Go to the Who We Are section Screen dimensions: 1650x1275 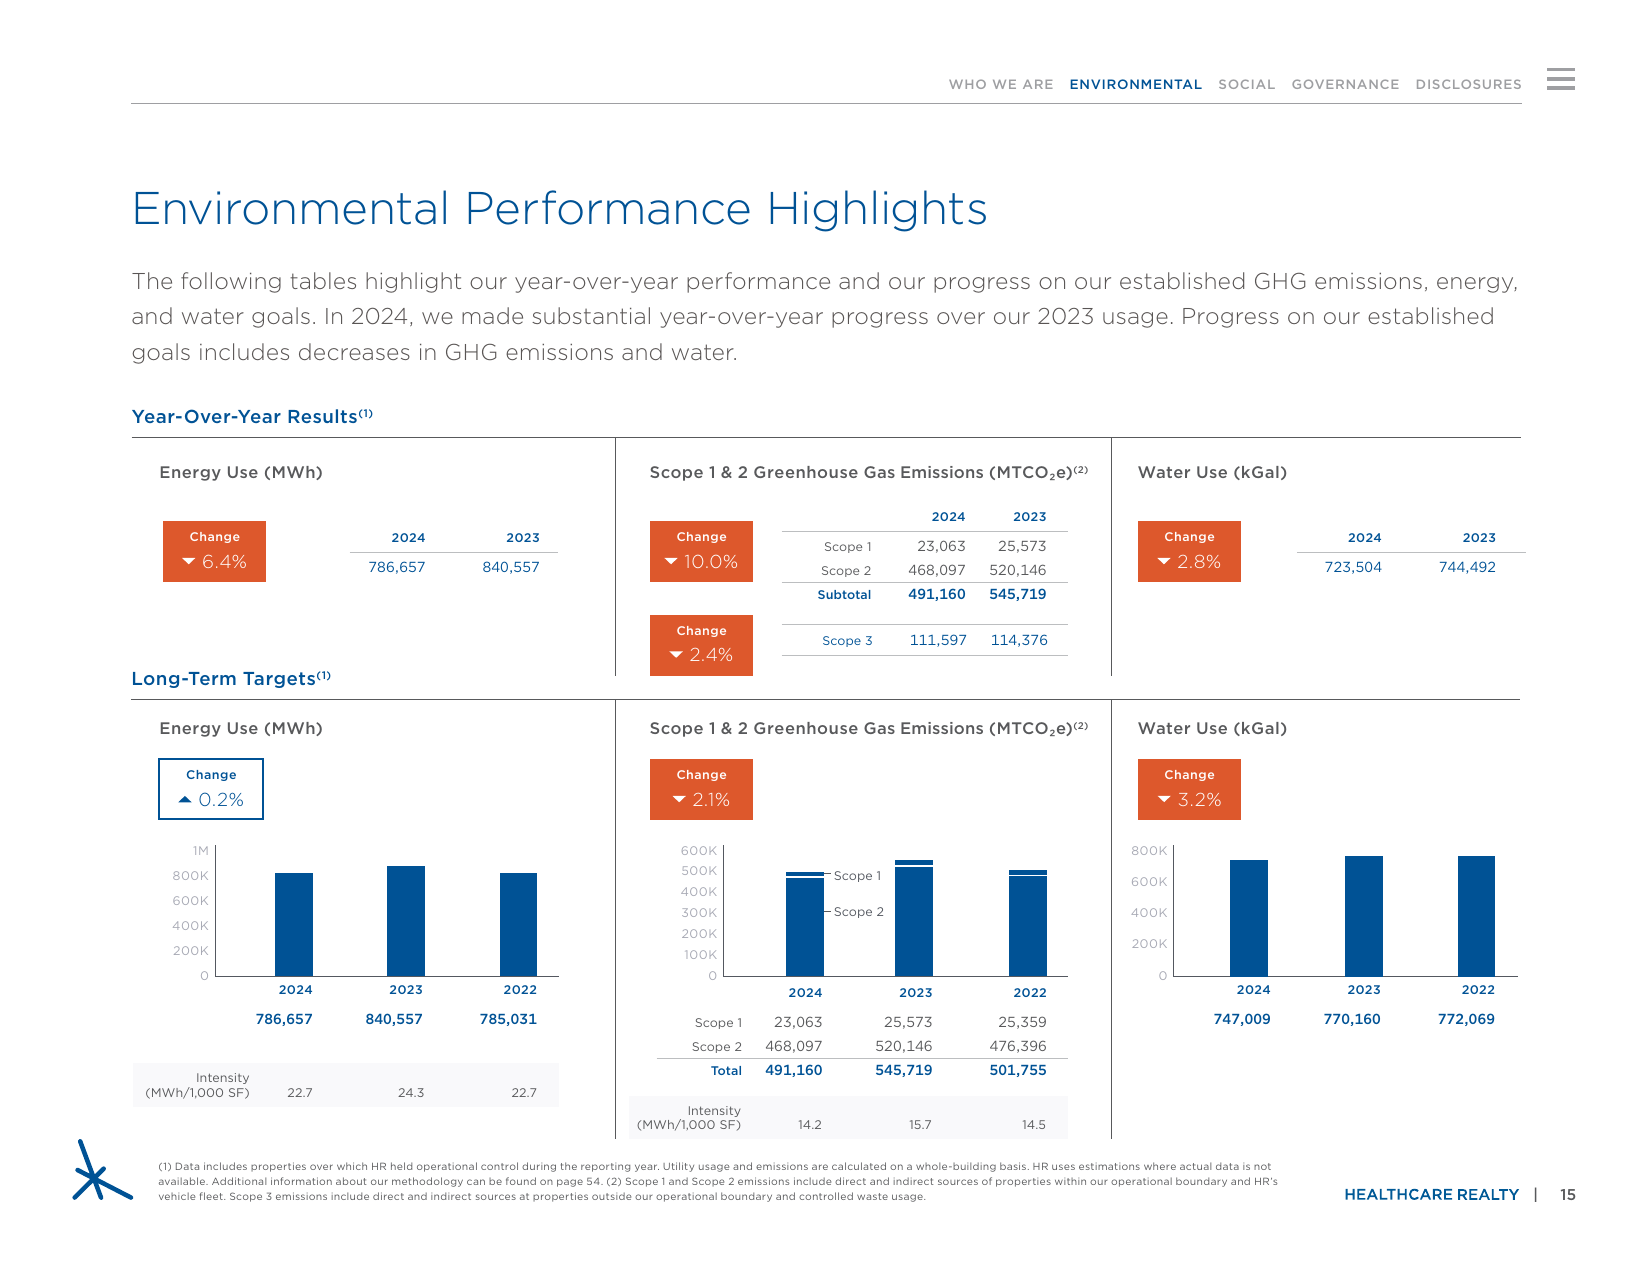coord(1001,85)
